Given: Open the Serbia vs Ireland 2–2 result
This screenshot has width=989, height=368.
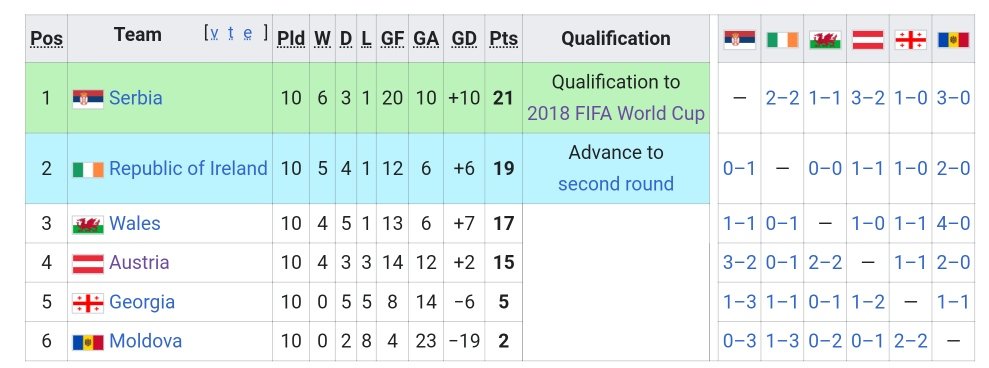Looking at the screenshot, I should pos(782,98).
